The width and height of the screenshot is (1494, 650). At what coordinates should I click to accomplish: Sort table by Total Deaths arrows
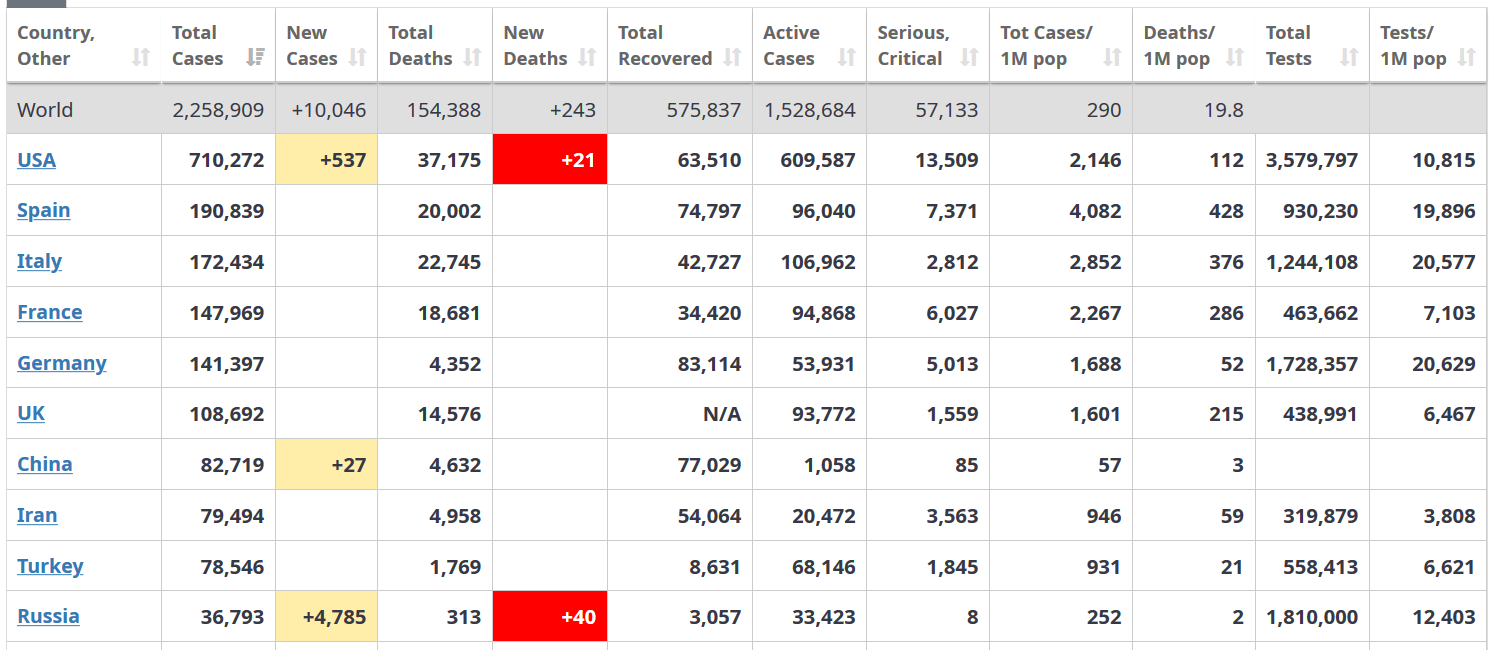tap(472, 58)
